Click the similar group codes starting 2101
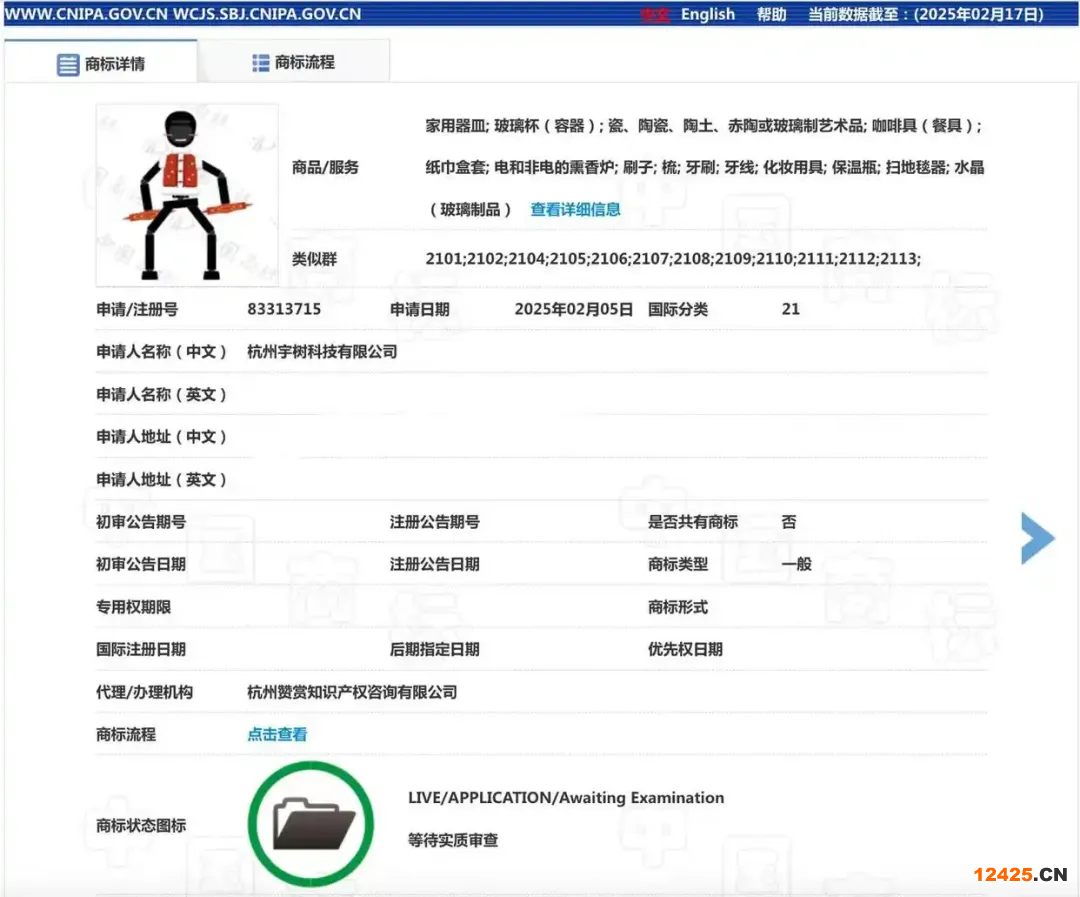 pyautogui.click(x=673, y=259)
